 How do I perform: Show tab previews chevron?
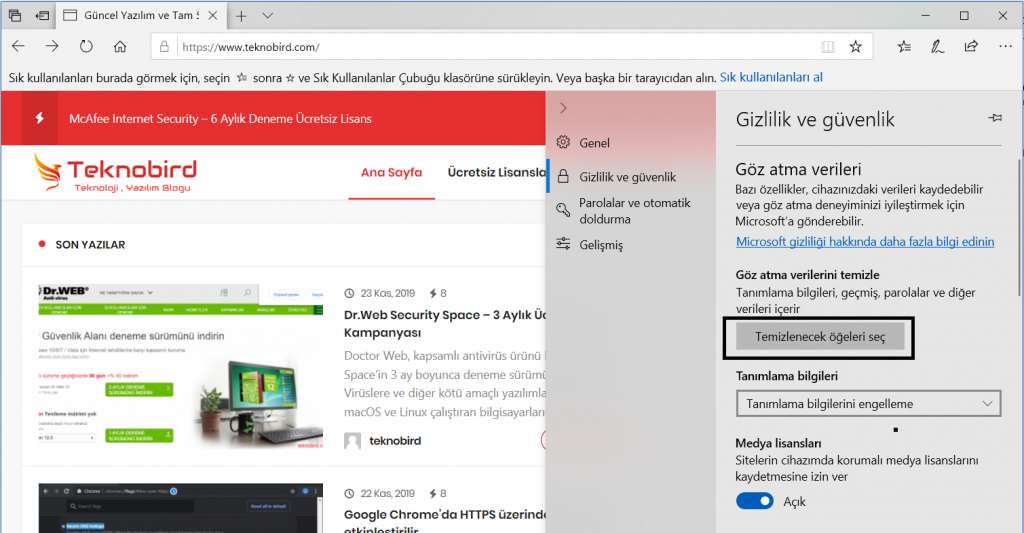tap(267, 16)
